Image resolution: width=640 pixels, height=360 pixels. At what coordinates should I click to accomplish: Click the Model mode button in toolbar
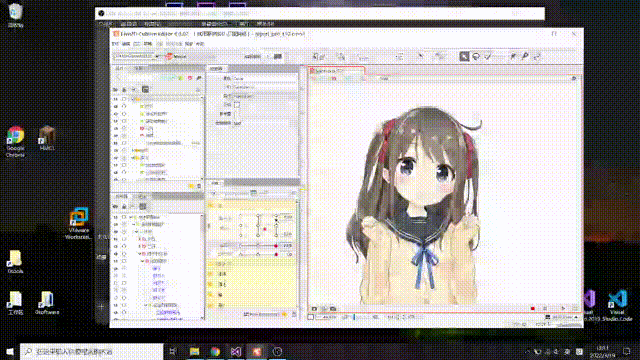(x=176, y=57)
